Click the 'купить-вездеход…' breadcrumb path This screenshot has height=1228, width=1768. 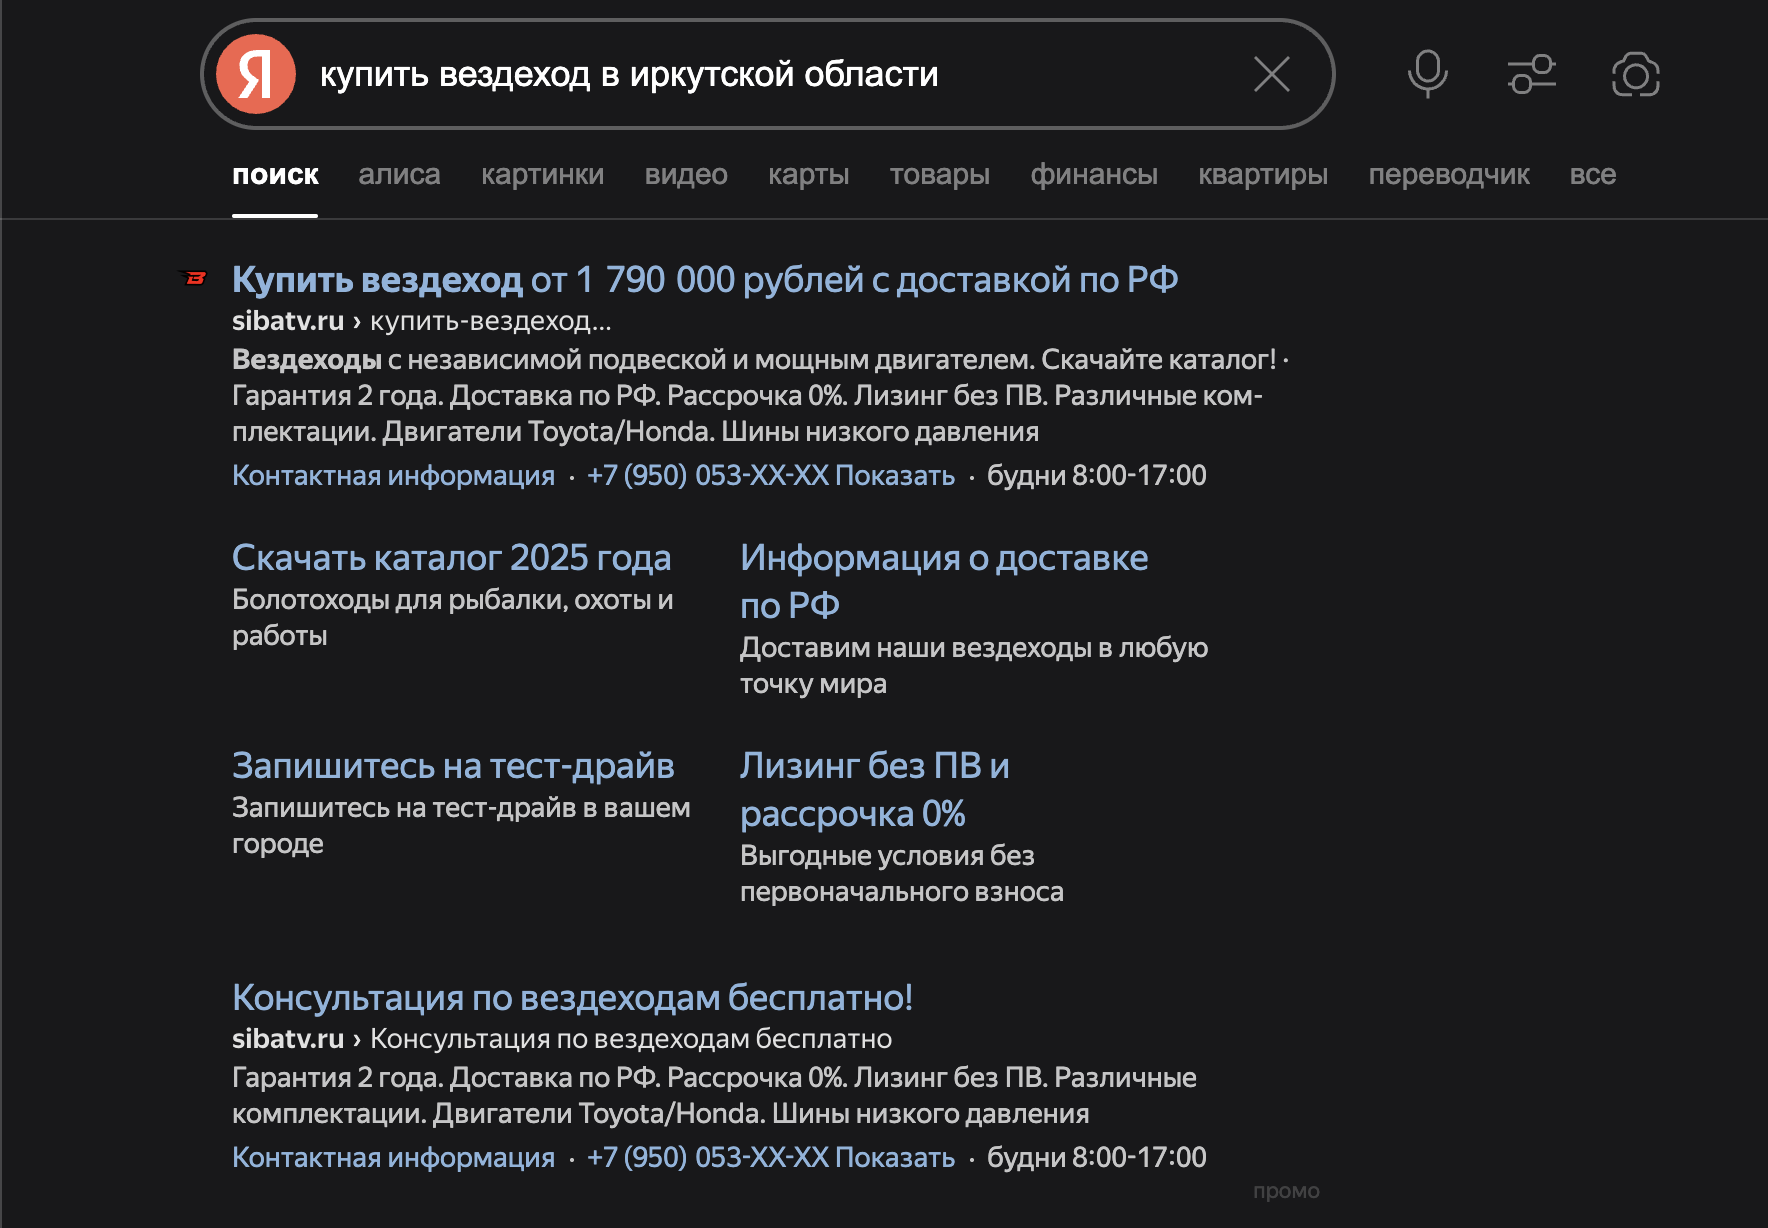click(490, 321)
